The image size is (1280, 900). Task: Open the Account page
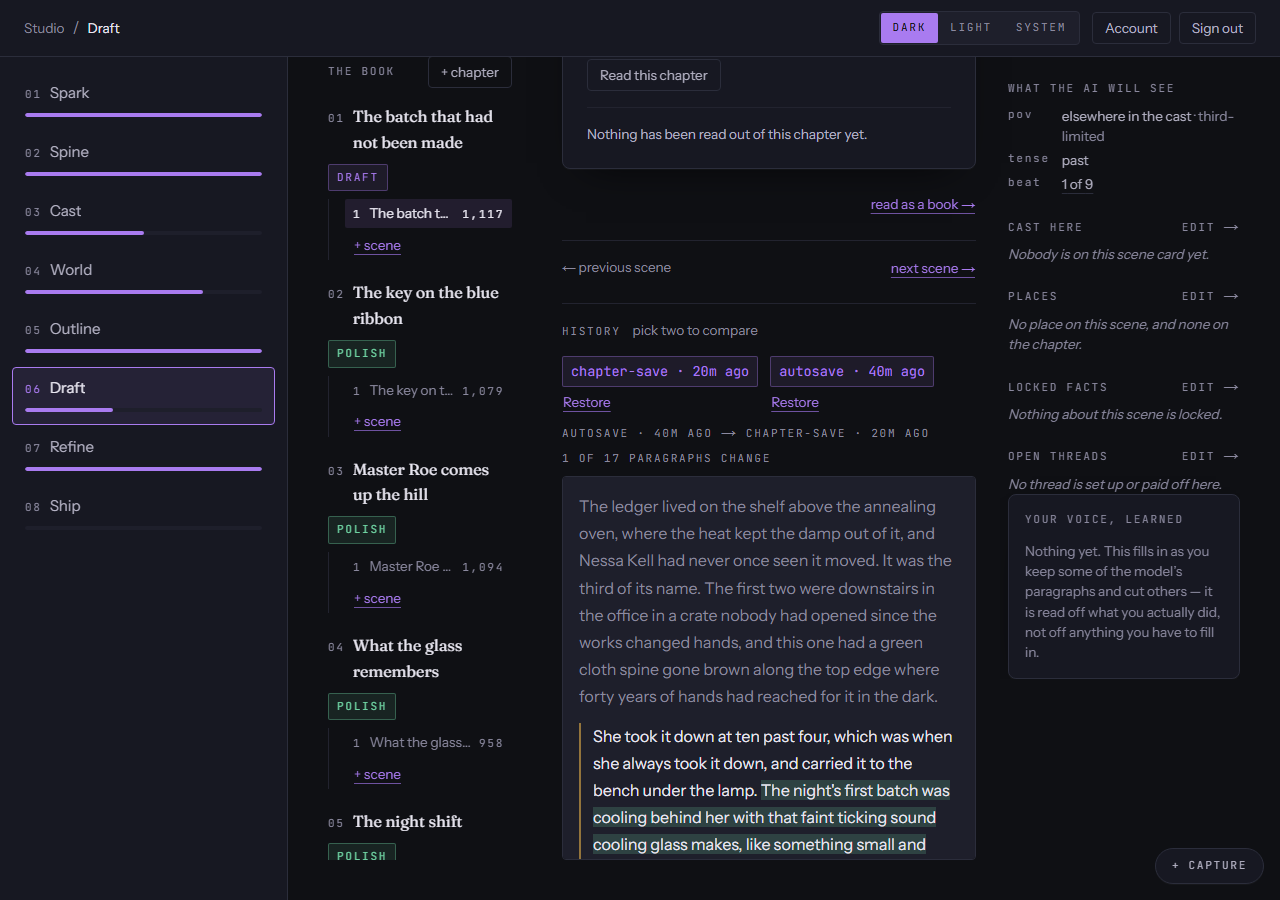[1131, 28]
